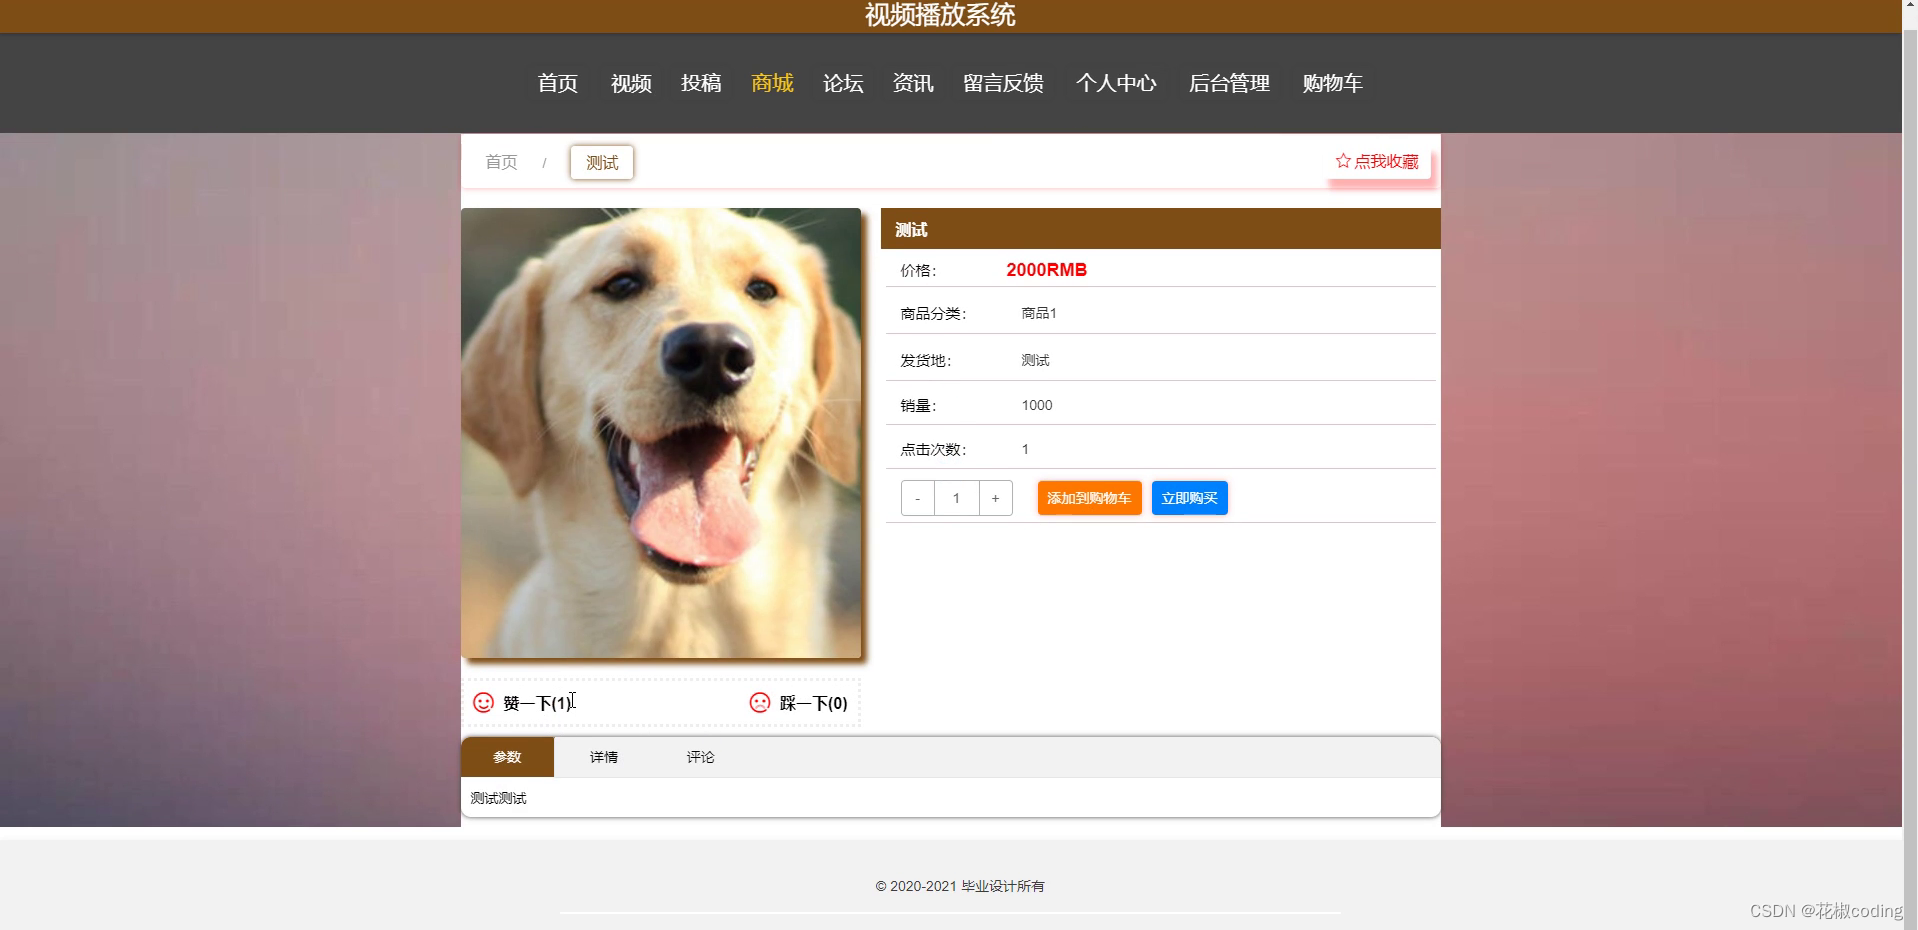
Task: Open 后台管理 backend management
Action: 1229,84
